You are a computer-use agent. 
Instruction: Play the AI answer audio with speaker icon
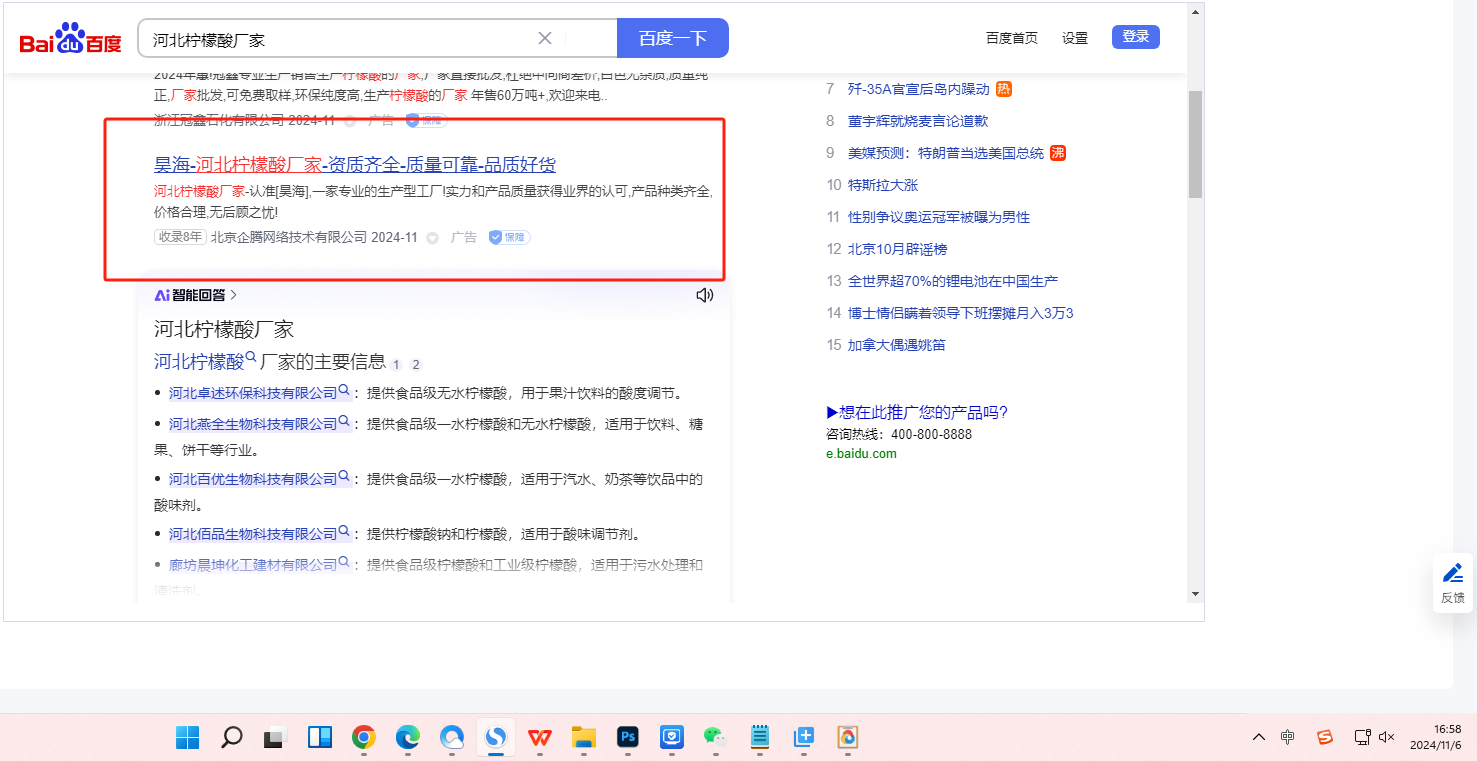[x=705, y=295]
